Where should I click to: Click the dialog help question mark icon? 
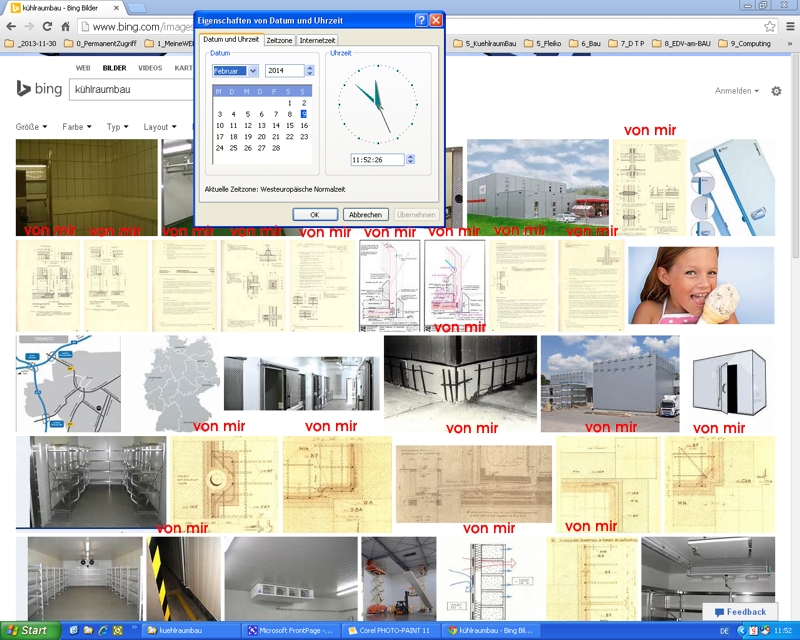tap(421, 19)
